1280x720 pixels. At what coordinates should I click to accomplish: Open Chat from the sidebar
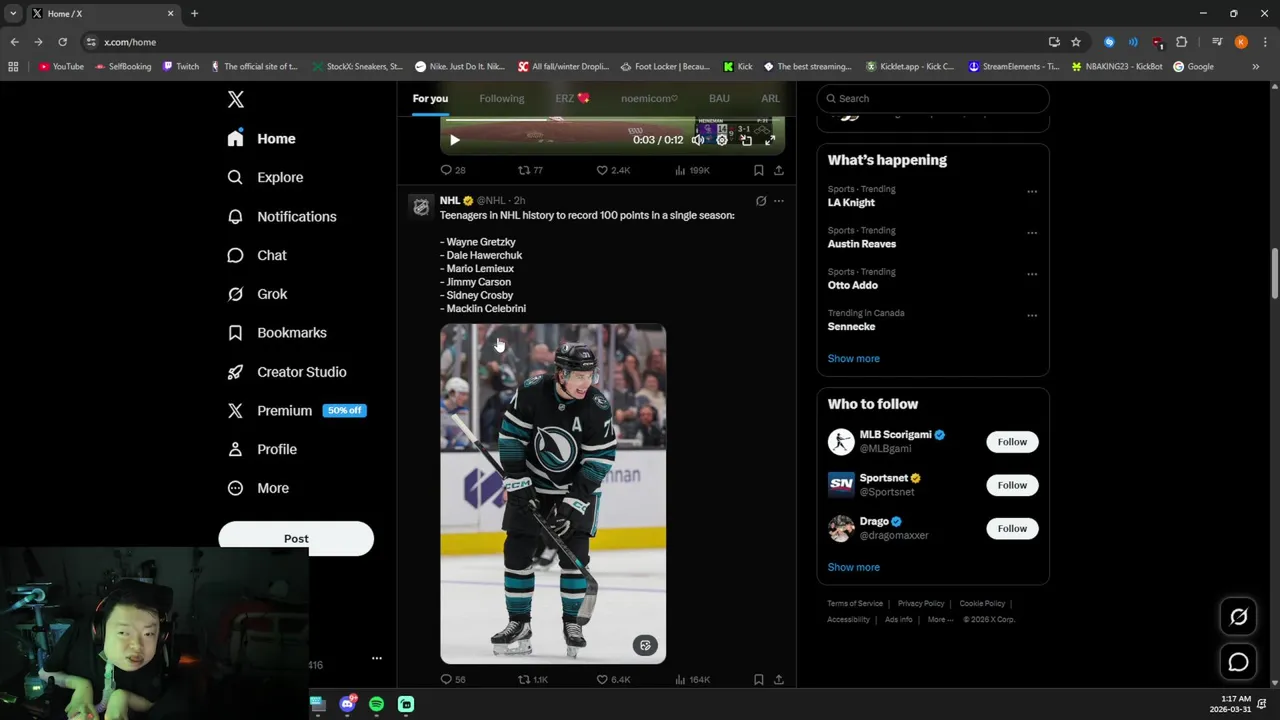[x=257, y=255]
